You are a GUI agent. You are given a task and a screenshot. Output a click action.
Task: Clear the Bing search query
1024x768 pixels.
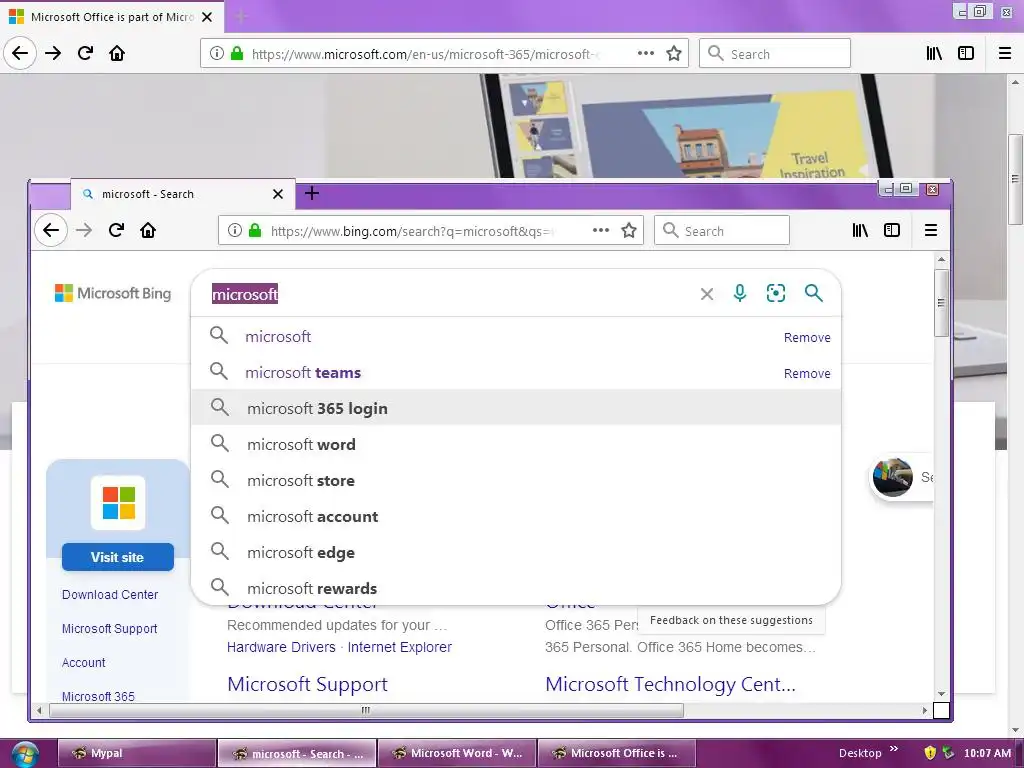[x=707, y=294]
